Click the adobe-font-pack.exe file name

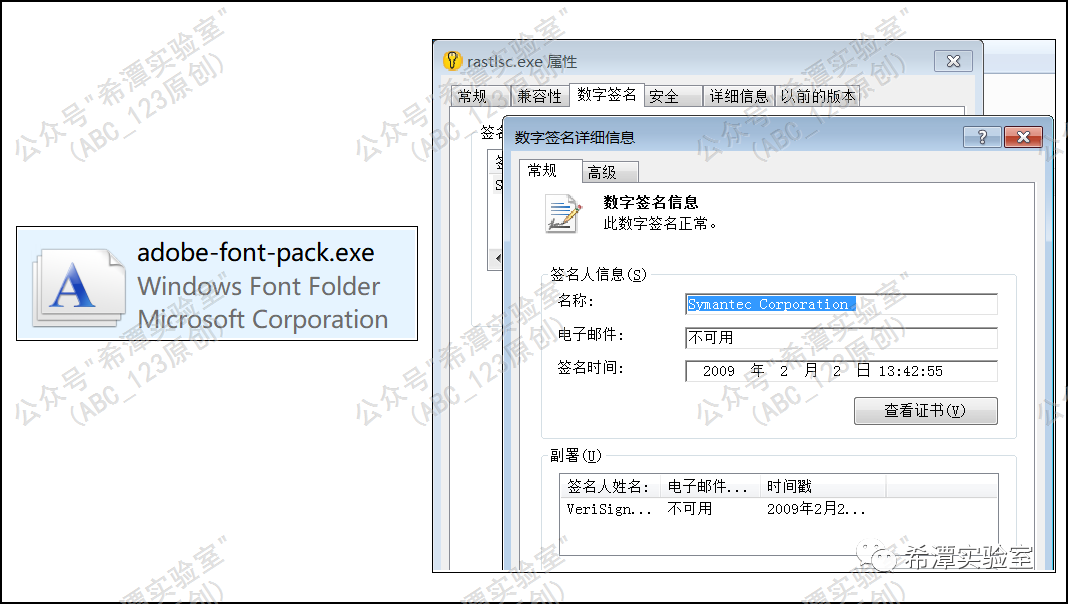tap(256, 253)
